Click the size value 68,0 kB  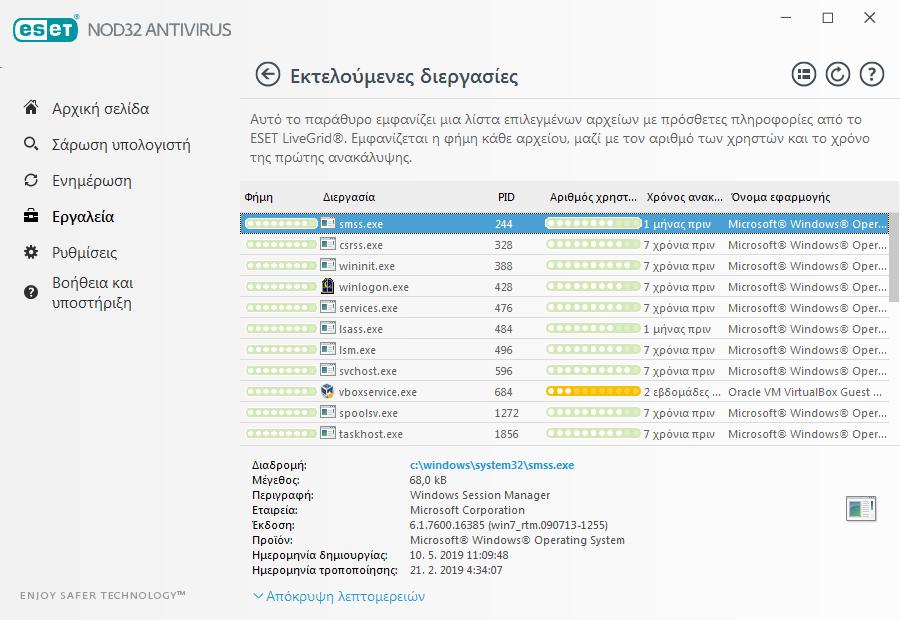[x=428, y=480]
